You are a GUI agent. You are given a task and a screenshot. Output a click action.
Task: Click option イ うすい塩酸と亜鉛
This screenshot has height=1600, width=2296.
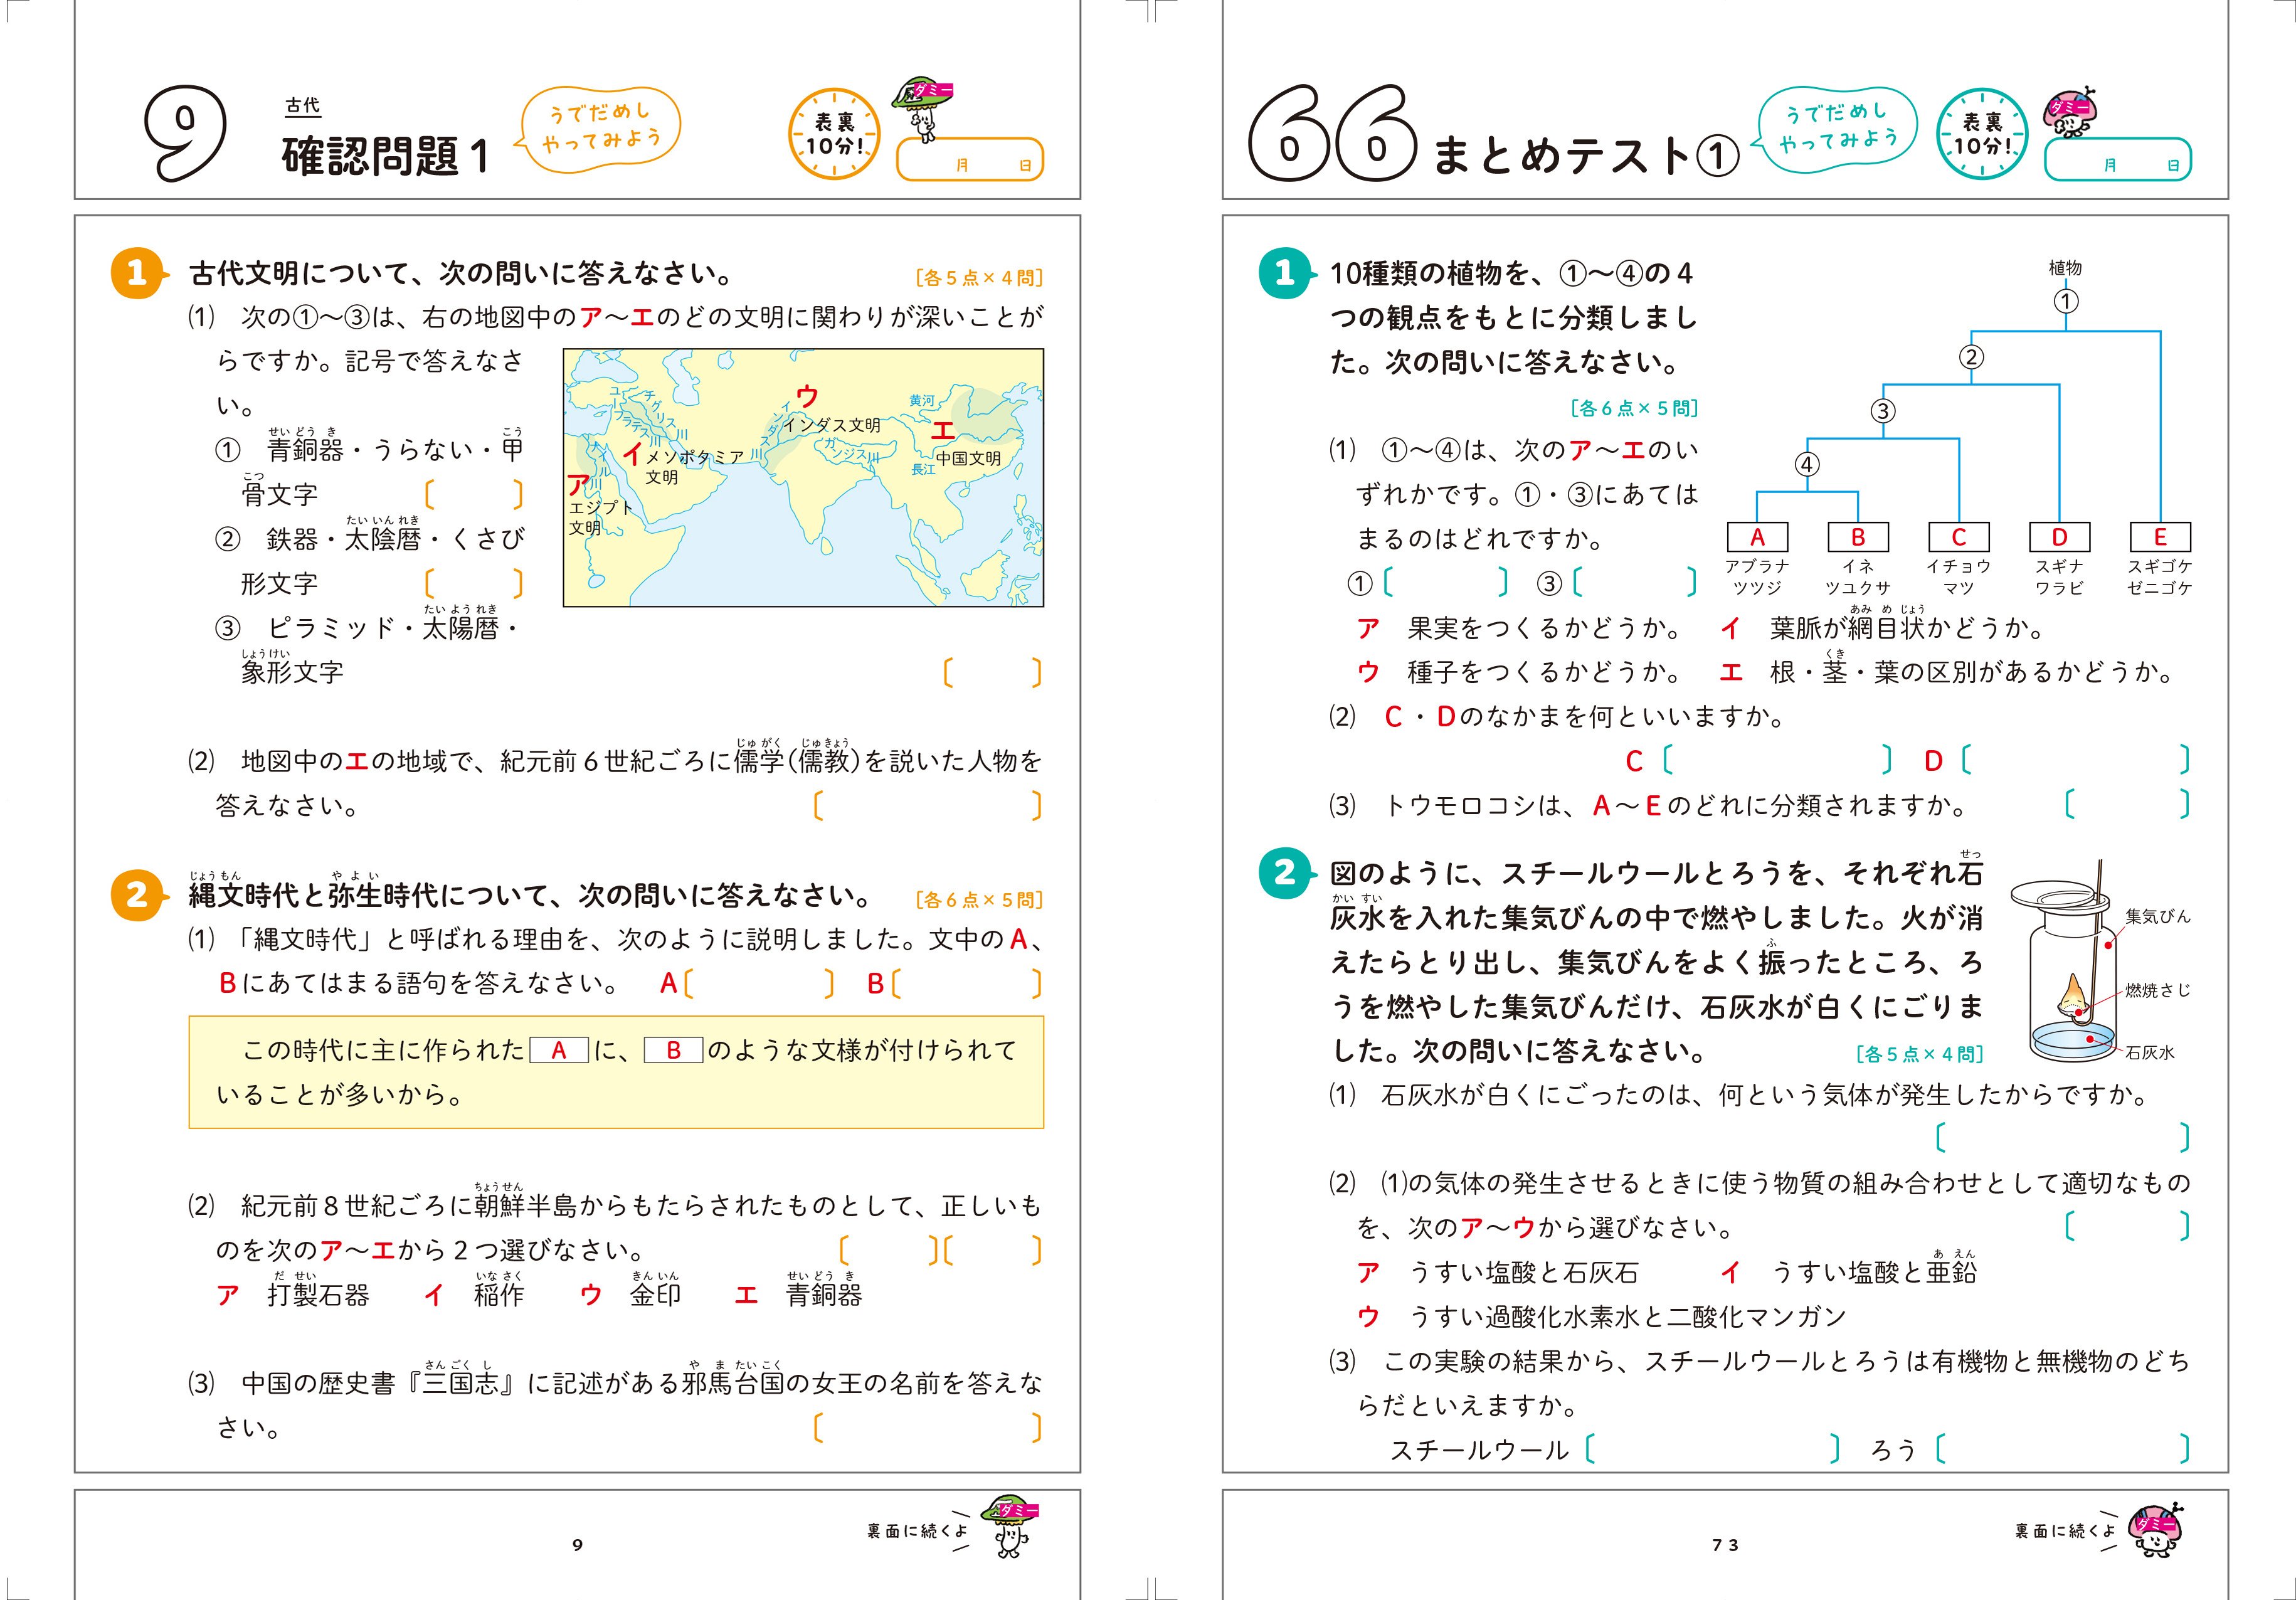pos(1848,1272)
